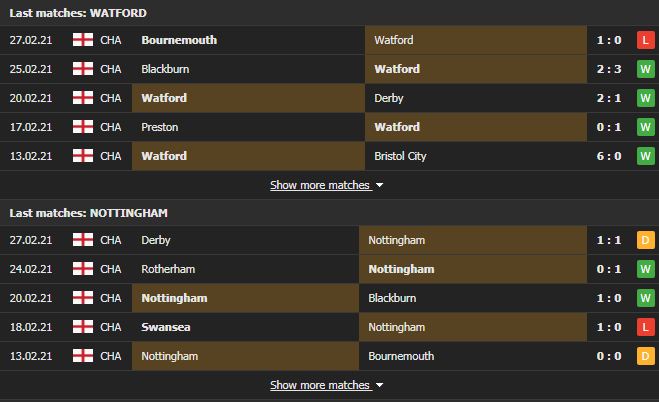Viewport: 659px width, 402px height.
Task: Click the orange D badge for Derby vs Nottingham
Action: pyautogui.click(x=646, y=240)
